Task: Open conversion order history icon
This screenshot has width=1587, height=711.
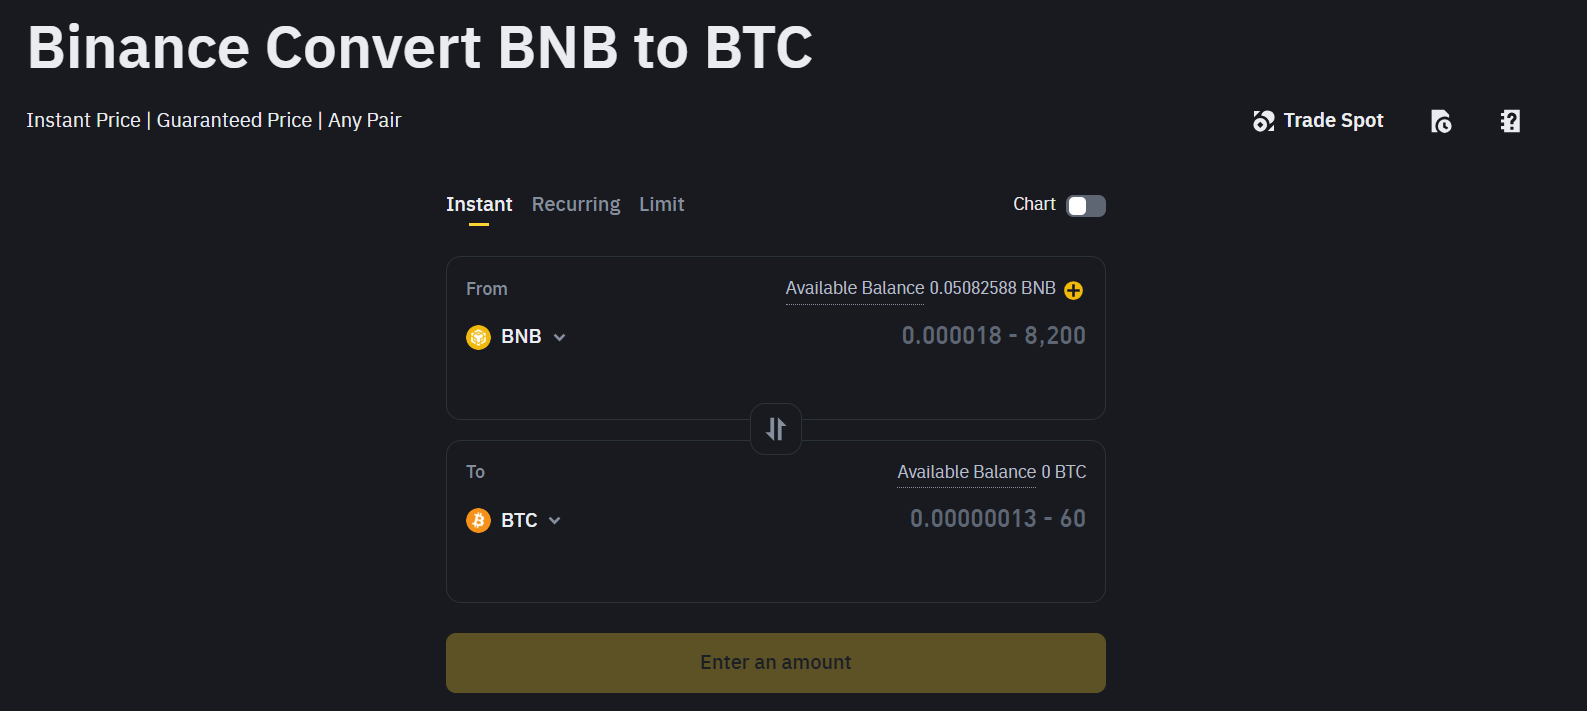Action: point(1441,121)
